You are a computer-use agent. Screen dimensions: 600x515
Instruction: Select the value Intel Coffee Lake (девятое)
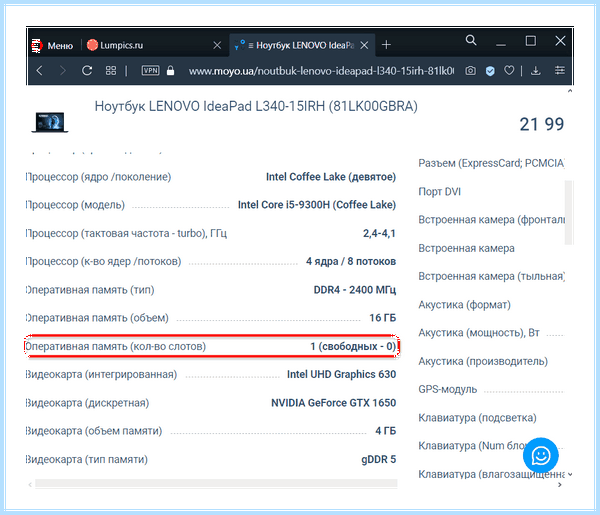click(x=331, y=177)
